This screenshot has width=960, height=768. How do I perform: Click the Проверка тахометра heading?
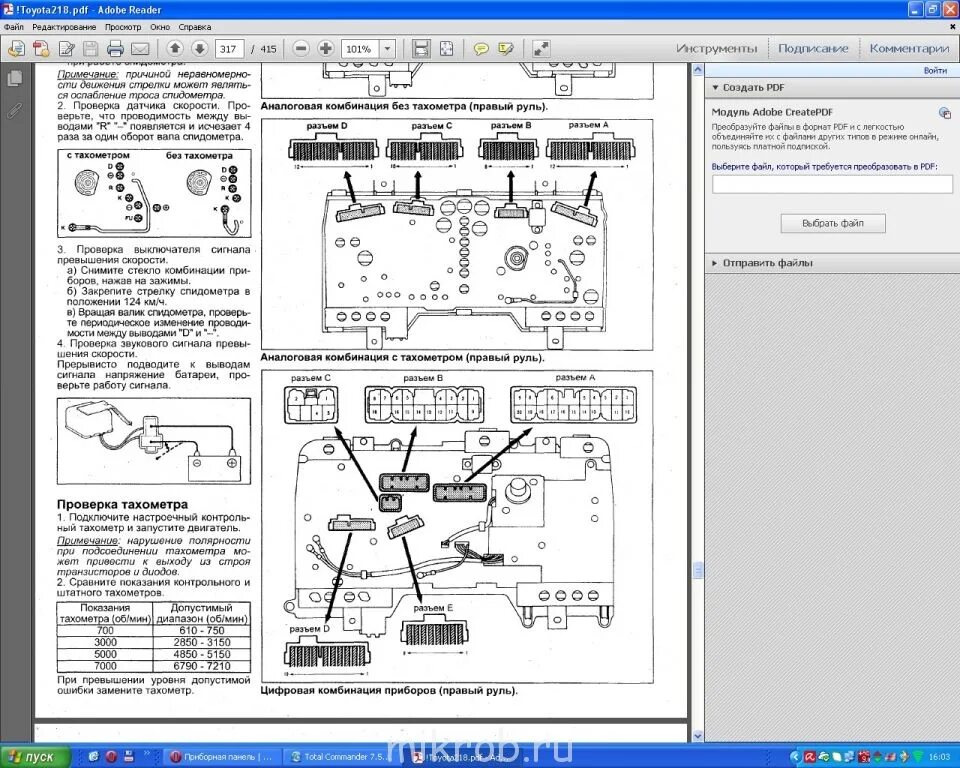point(122,504)
